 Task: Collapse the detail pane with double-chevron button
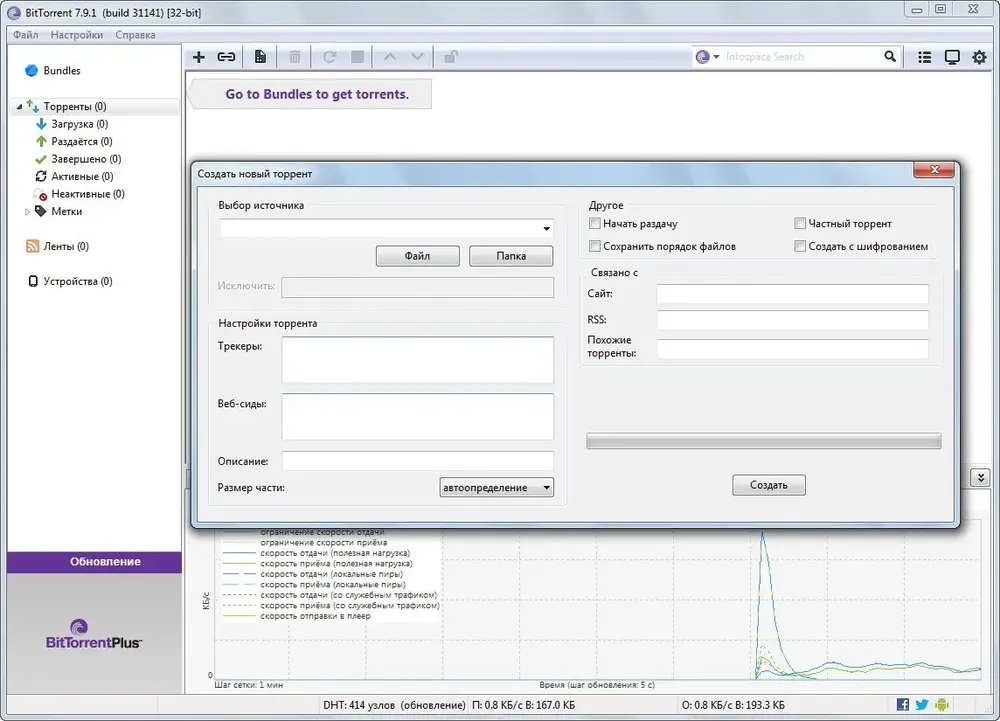pos(980,477)
